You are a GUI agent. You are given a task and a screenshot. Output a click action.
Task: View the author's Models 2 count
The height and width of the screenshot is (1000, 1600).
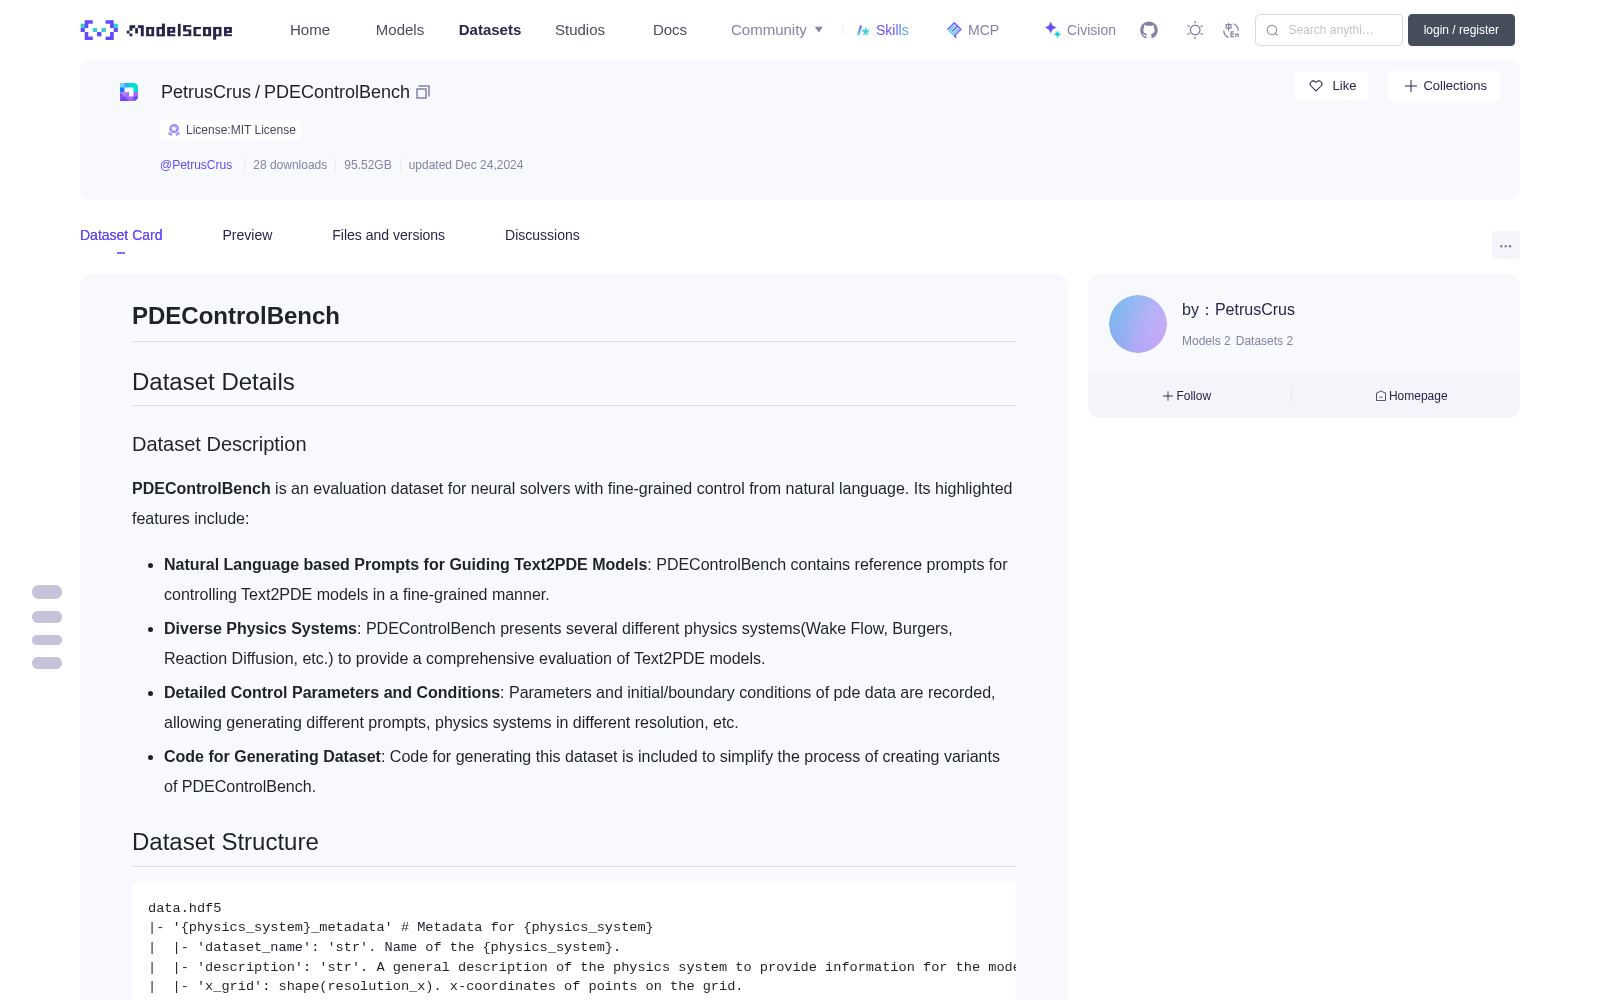click(x=1206, y=341)
